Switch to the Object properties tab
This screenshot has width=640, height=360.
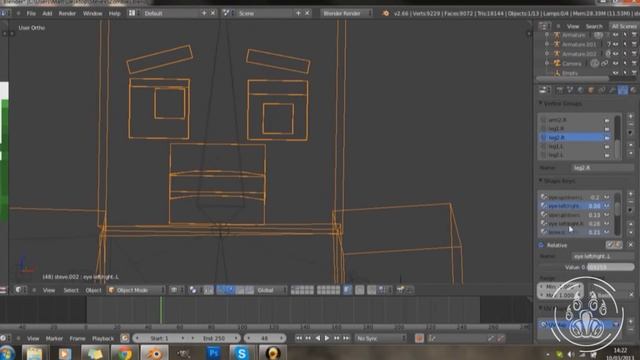(591, 90)
